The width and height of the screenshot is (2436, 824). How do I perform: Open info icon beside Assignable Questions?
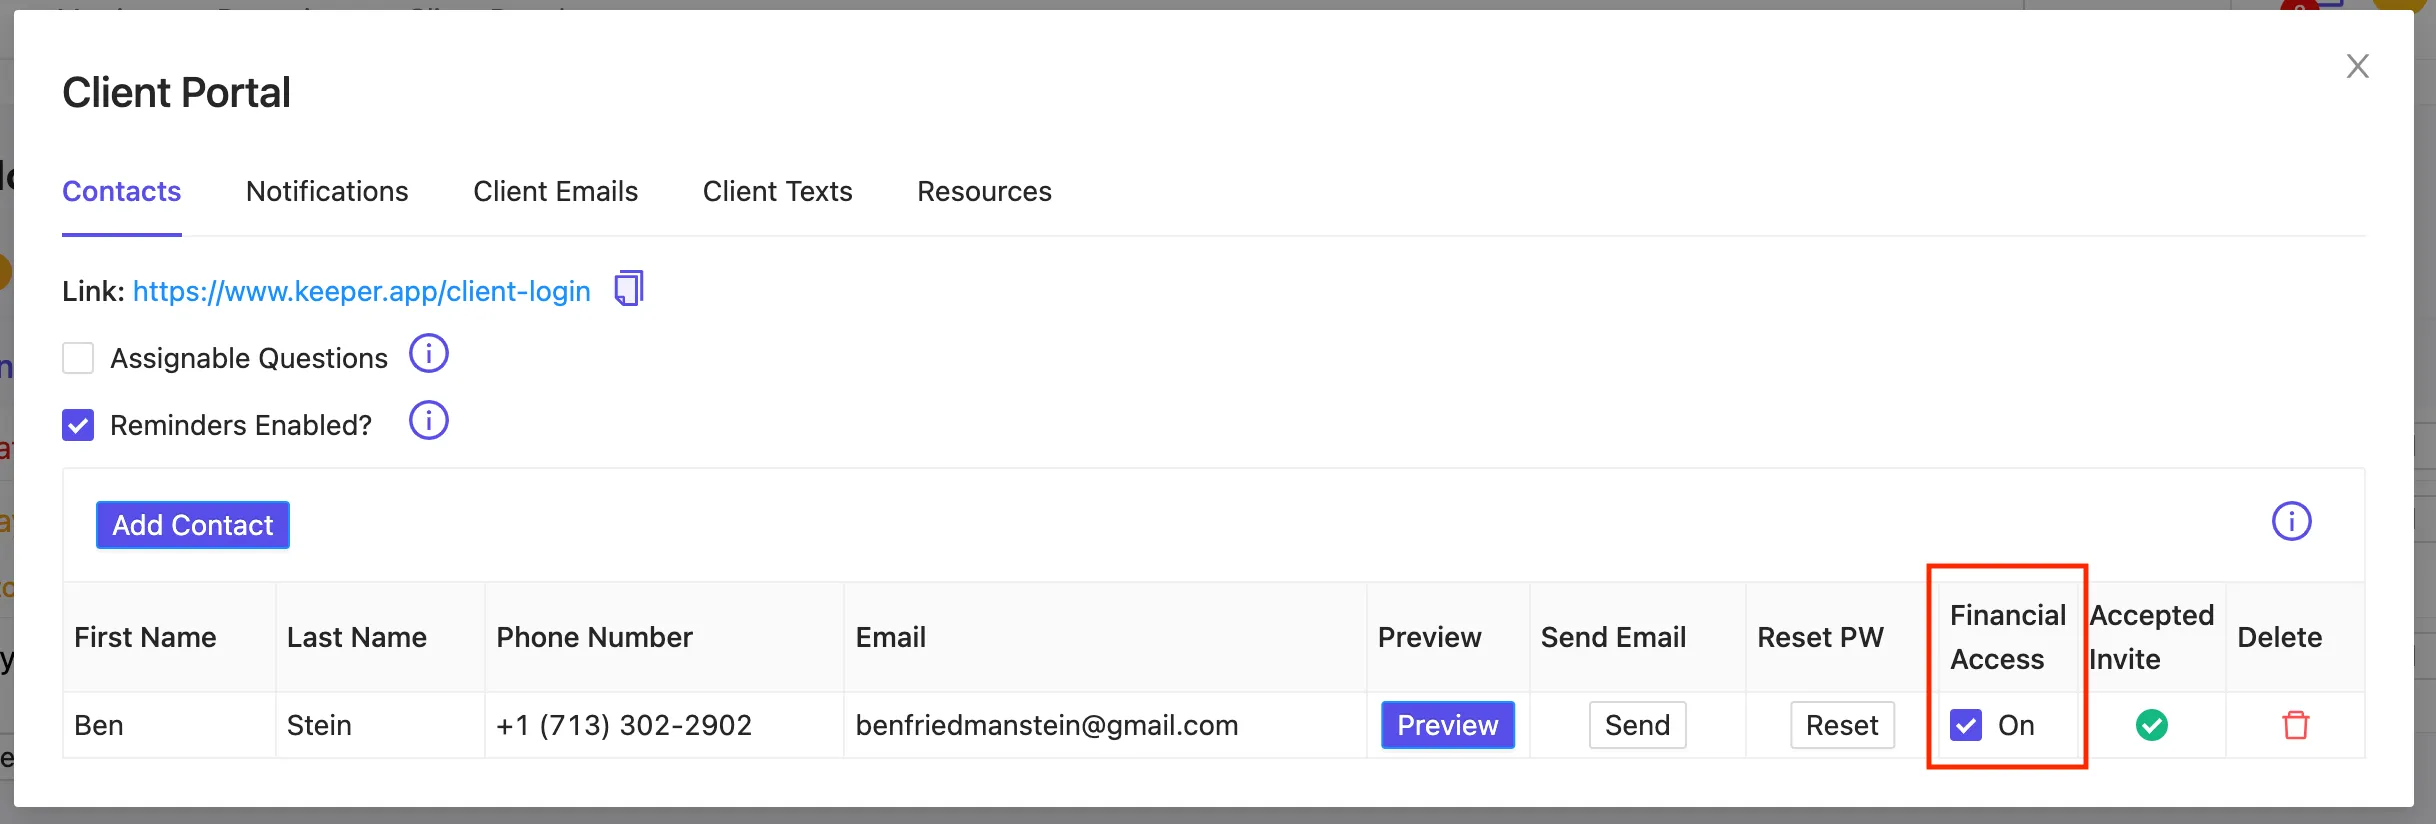tap(429, 354)
